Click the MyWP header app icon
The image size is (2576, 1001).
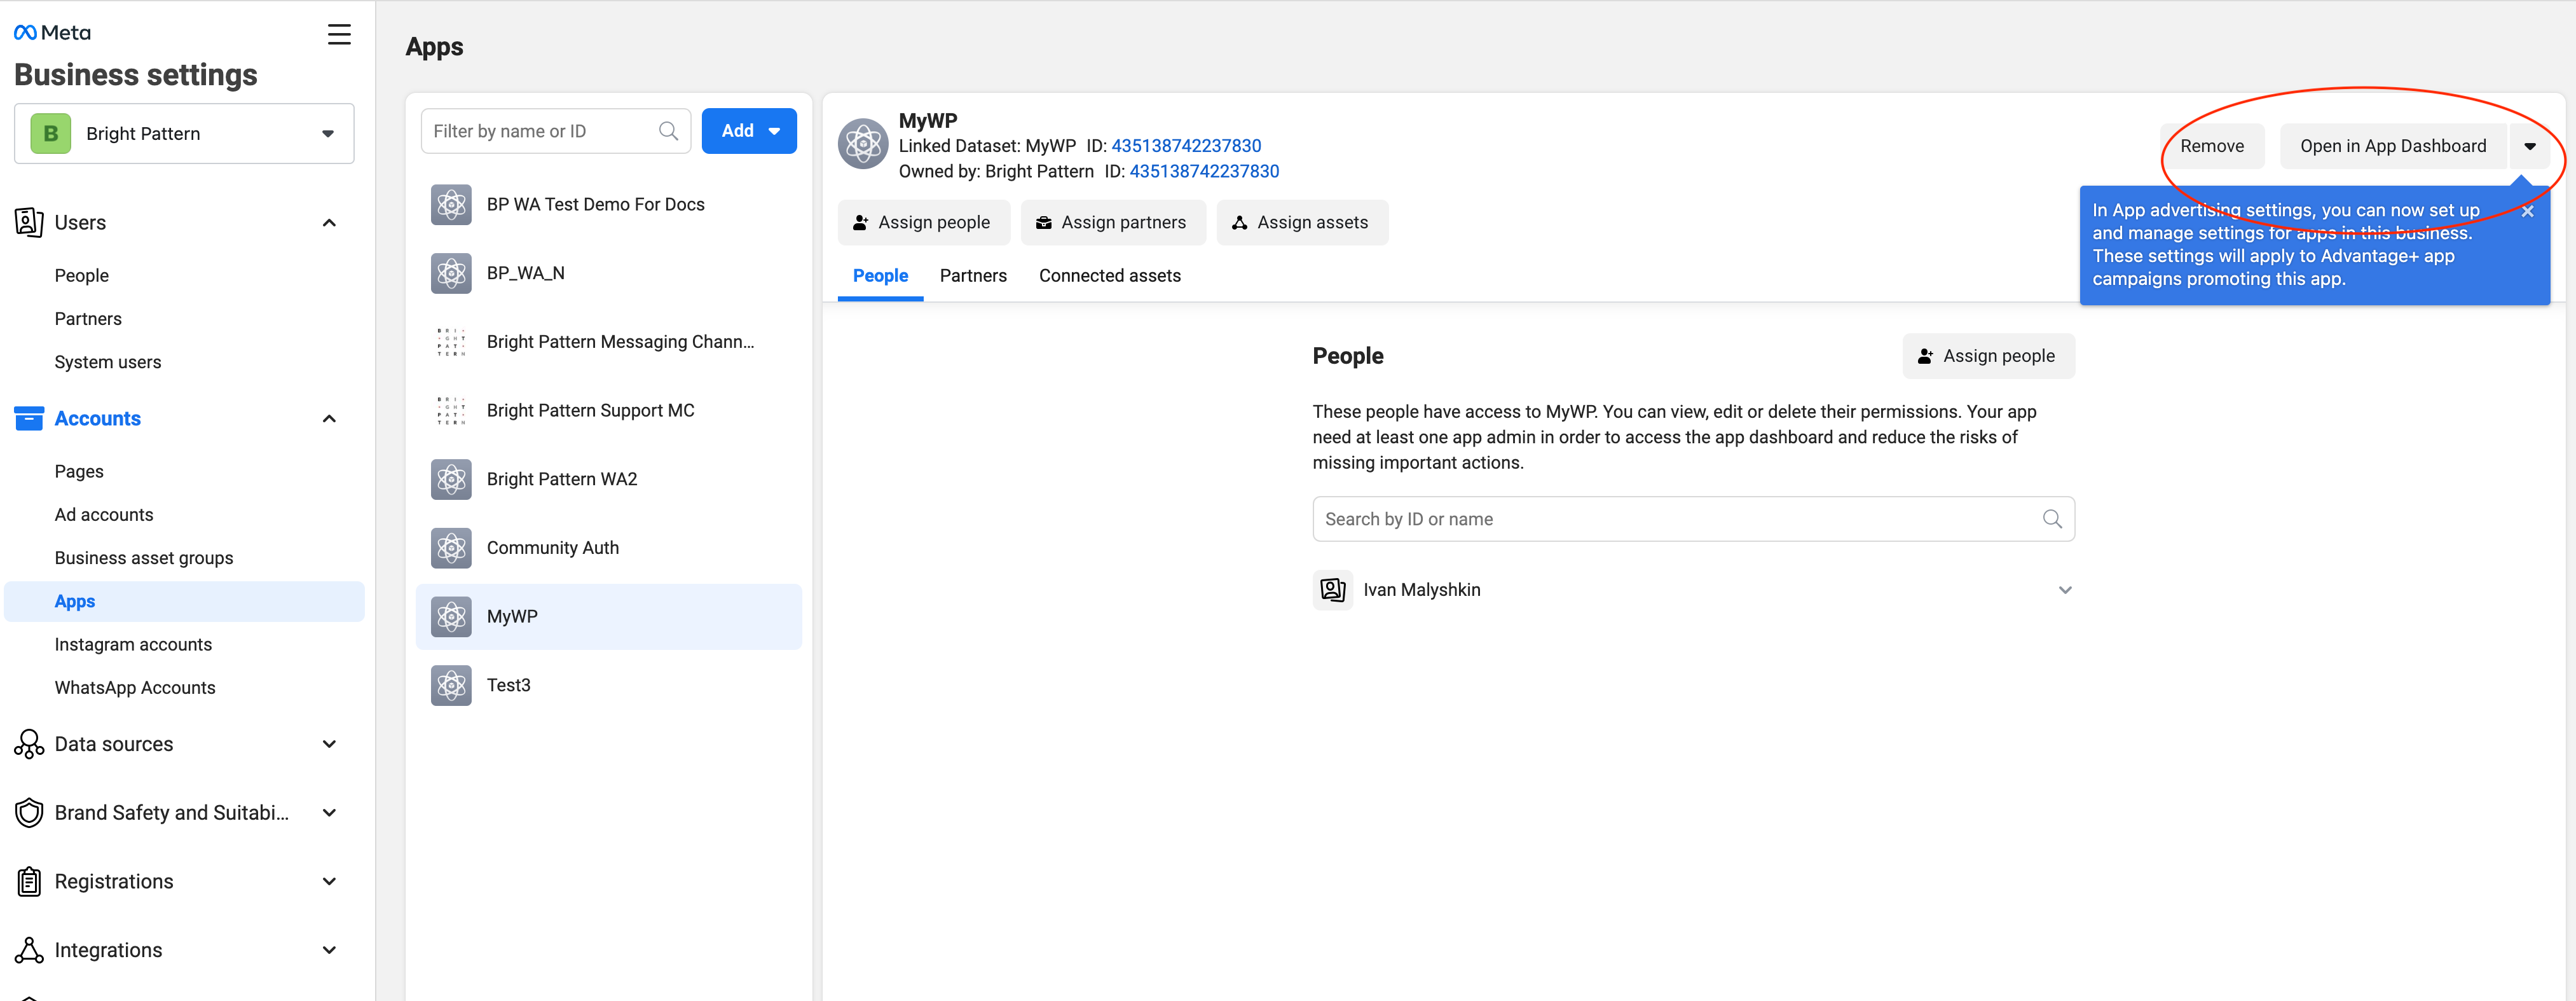863,144
